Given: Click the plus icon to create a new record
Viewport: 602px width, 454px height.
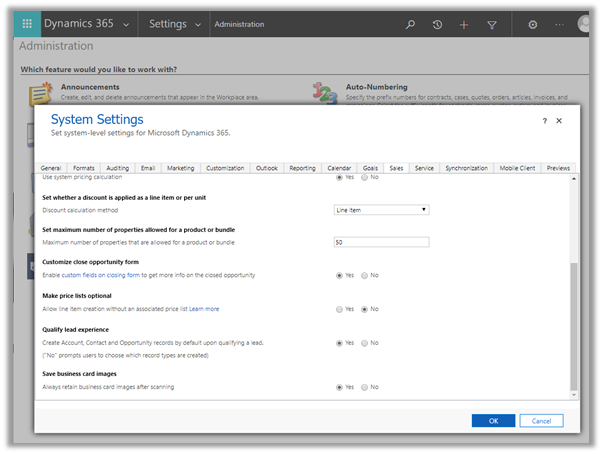Looking at the screenshot, I should pos(464,24).
